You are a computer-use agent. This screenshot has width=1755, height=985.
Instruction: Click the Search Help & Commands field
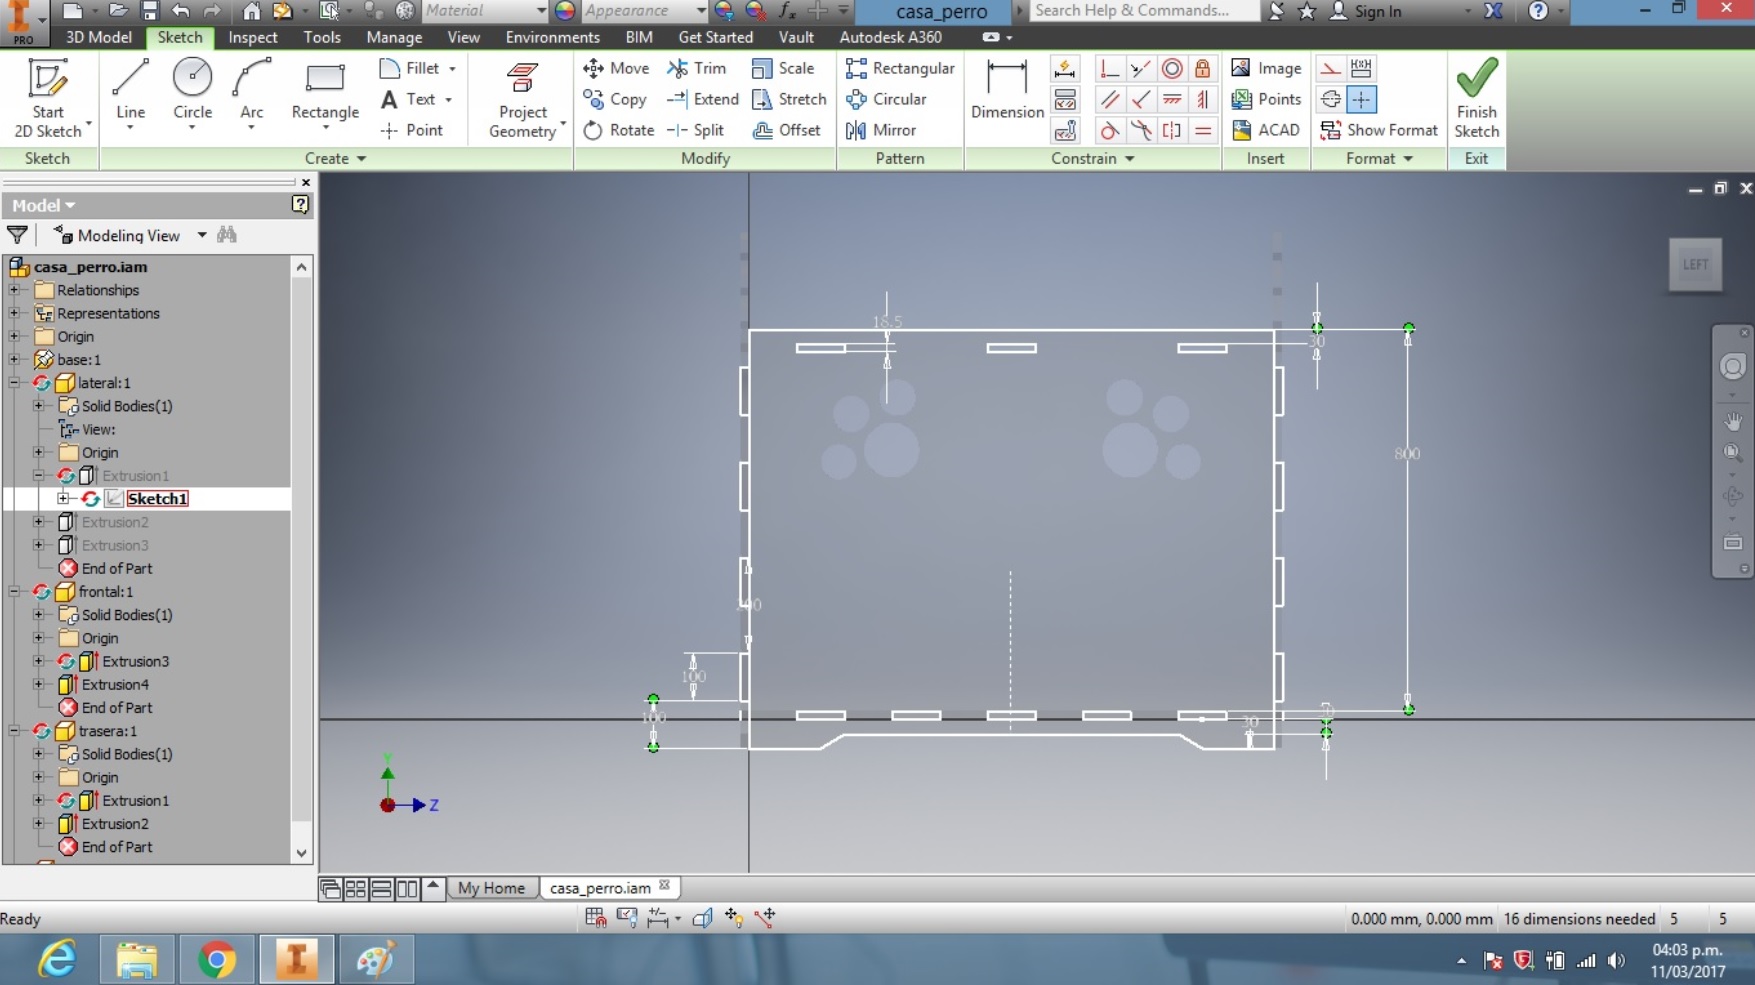coord(1143,11)
